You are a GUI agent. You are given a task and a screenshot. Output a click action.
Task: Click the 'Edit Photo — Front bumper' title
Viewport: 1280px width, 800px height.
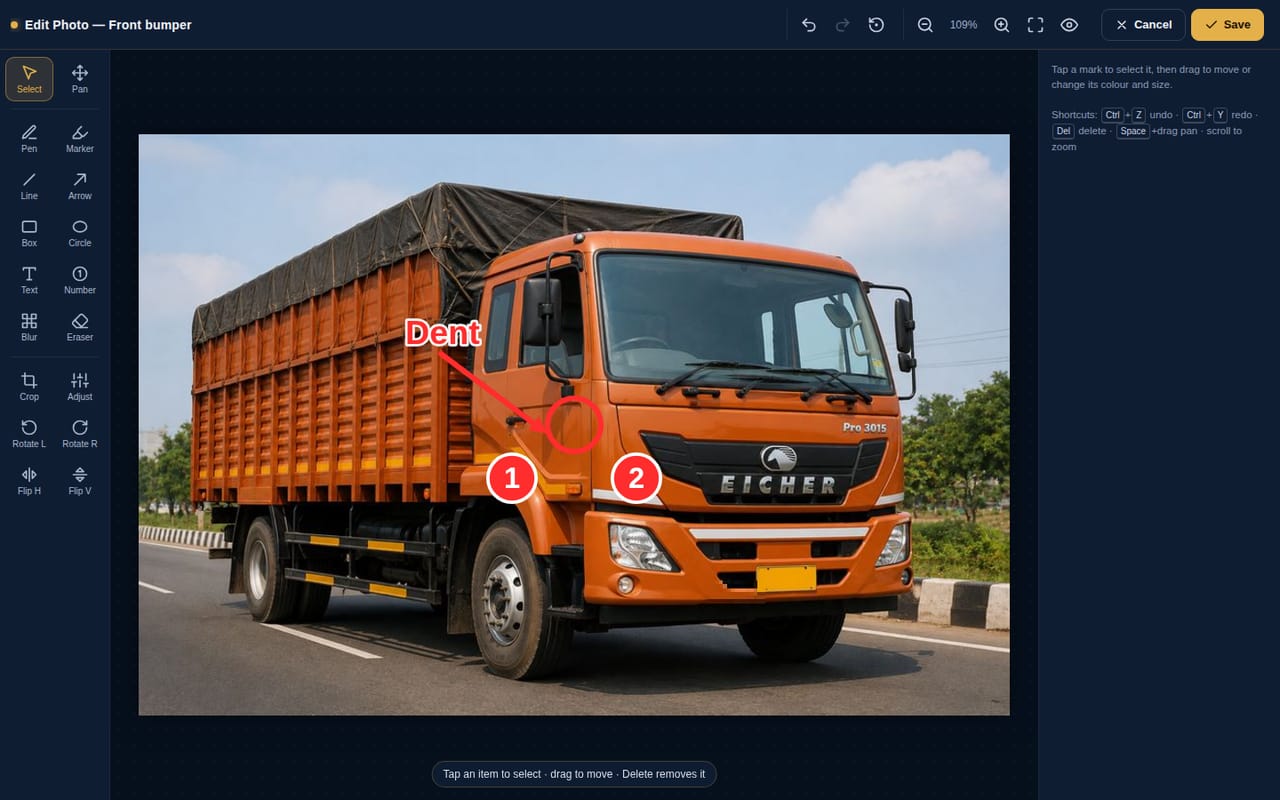[108, 25]
